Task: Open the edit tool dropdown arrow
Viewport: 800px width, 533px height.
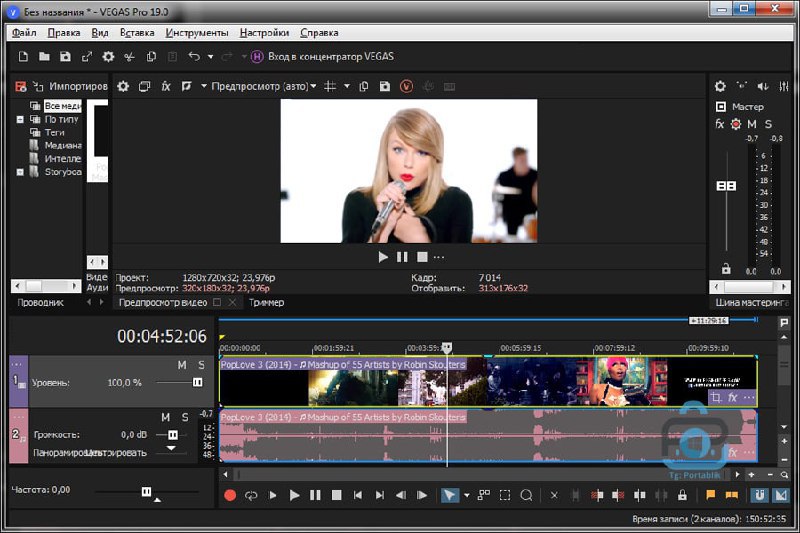Action: coord(467,495)
